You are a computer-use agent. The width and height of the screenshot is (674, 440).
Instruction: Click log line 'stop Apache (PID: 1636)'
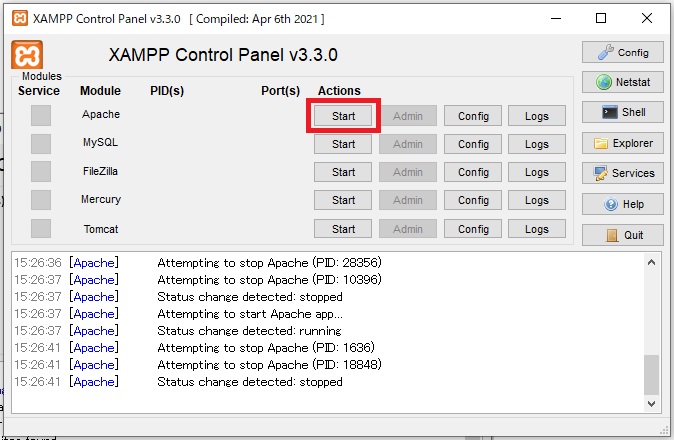tap(266, 348)
